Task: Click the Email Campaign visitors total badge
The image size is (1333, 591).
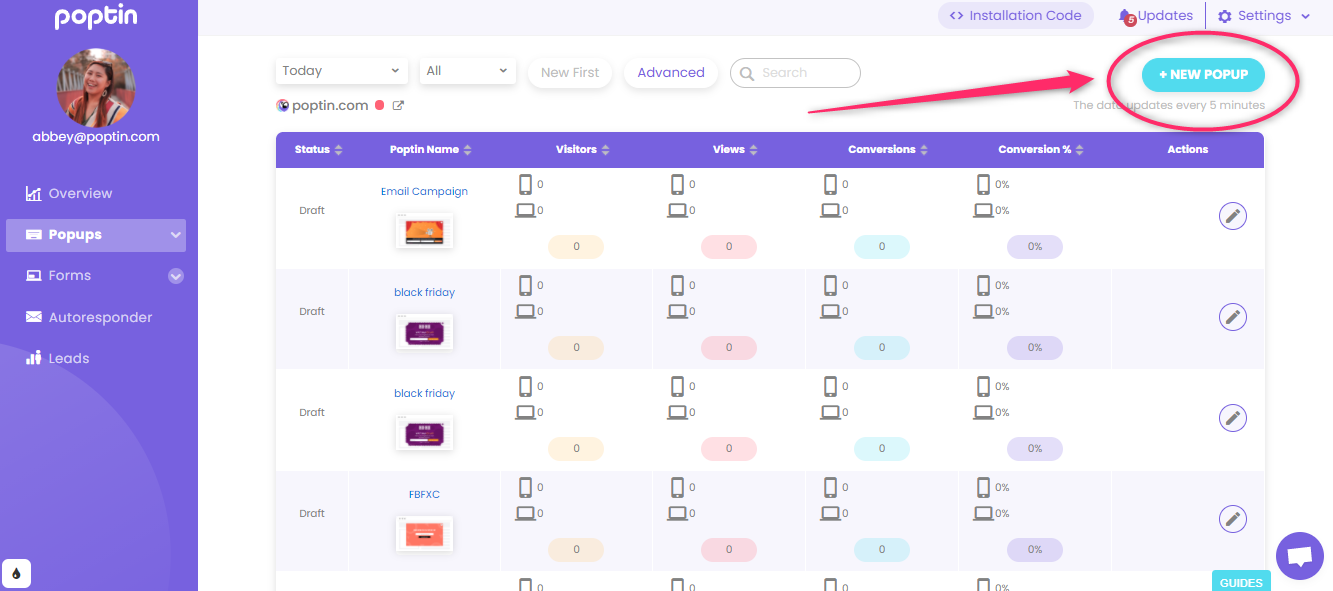Action: click(x=576, y=247)
